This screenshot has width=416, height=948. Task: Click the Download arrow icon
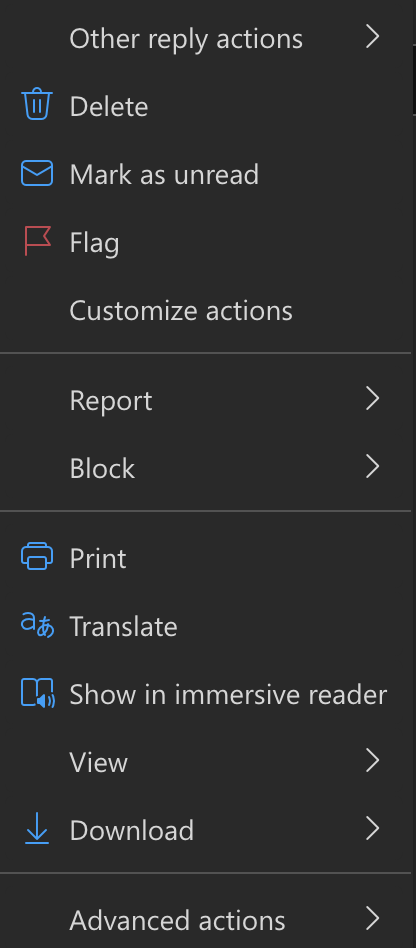pos(37,829)
